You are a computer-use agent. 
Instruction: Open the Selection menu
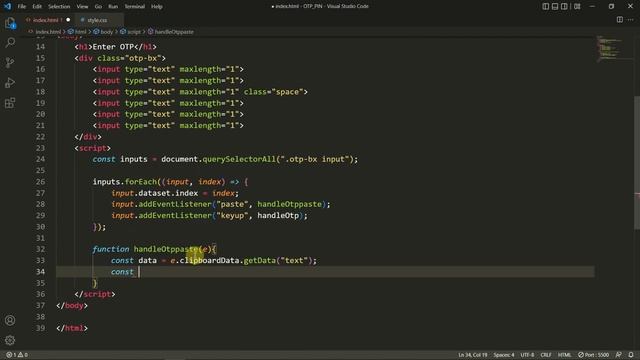[x=59, y=7]
